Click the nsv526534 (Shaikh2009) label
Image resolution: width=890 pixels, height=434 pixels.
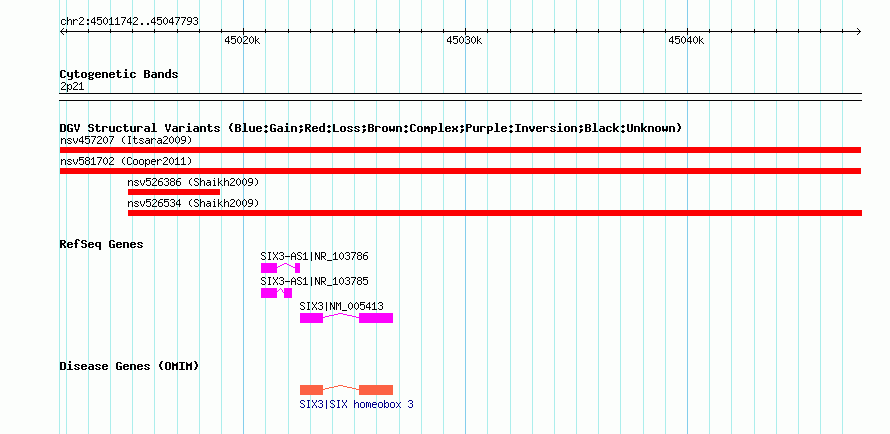tap(193, 203)
